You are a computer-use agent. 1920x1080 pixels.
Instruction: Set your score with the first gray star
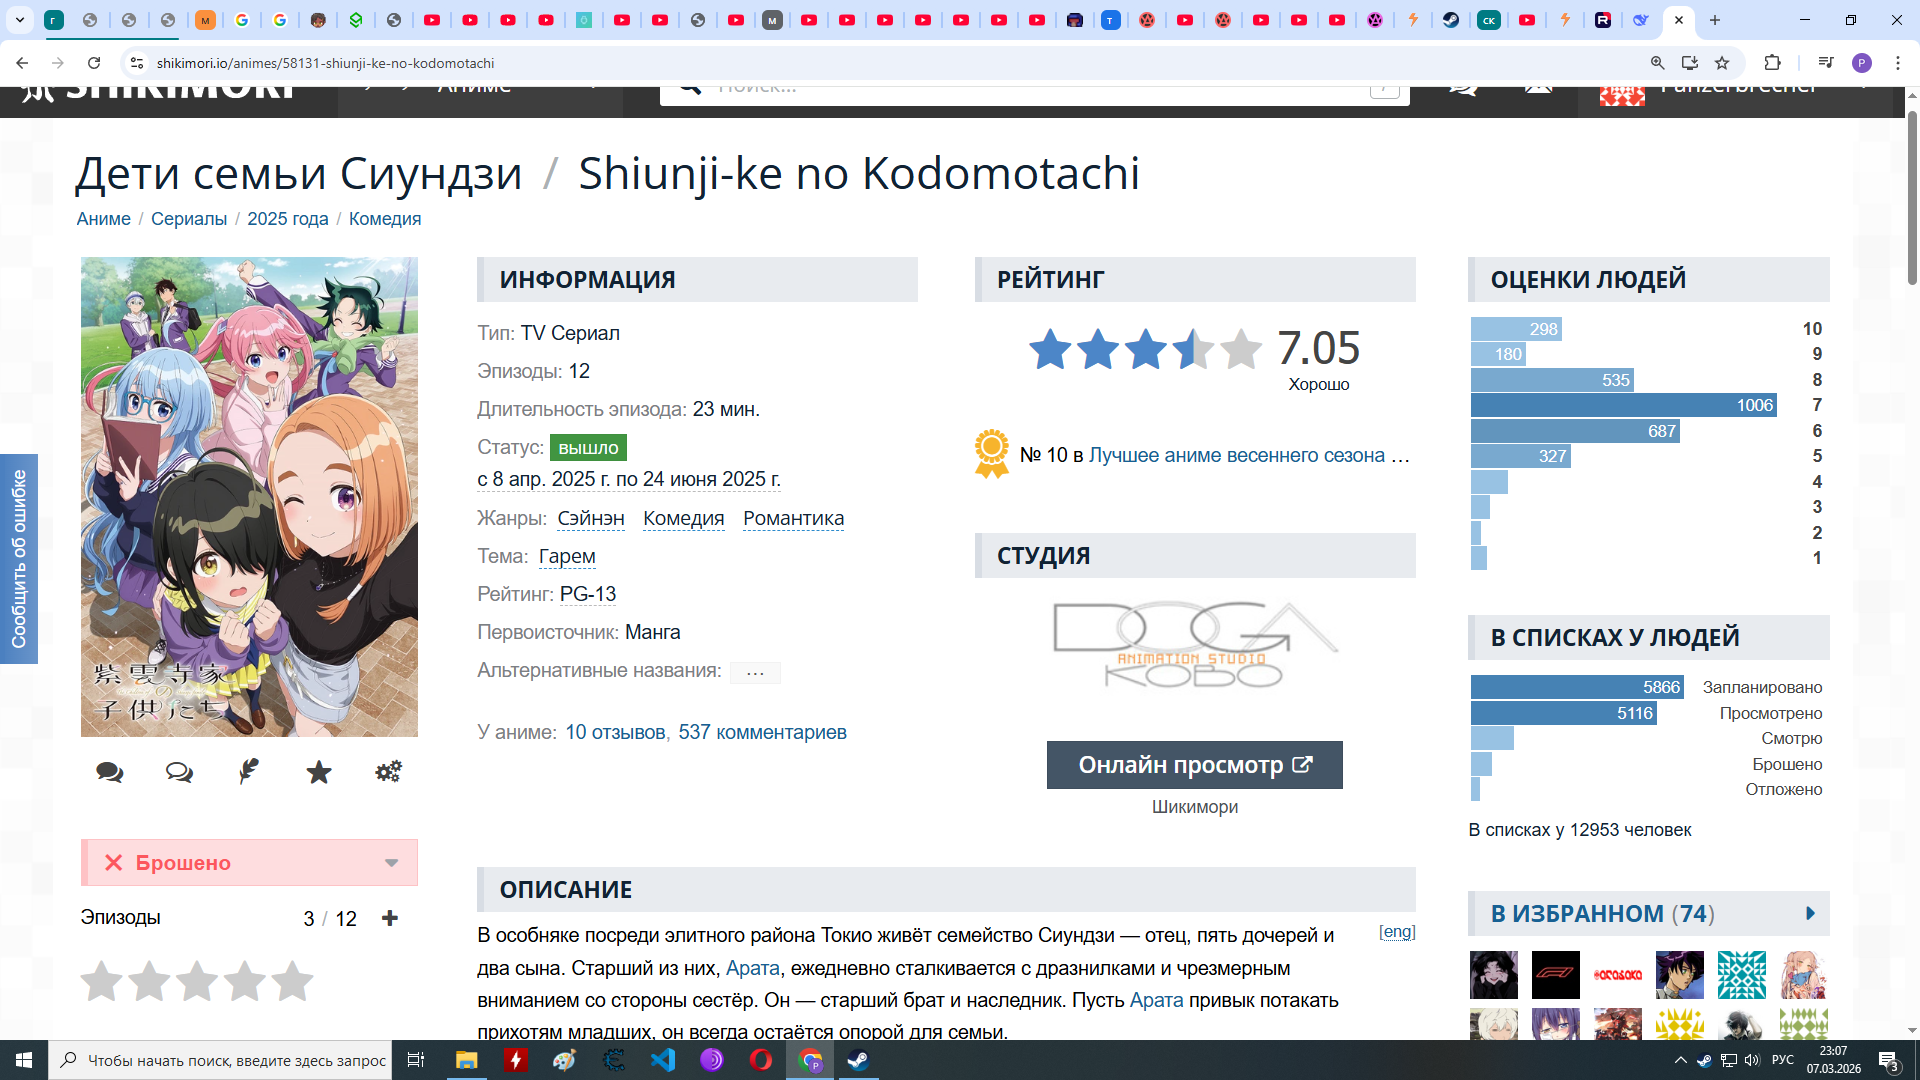pos(102,981)
